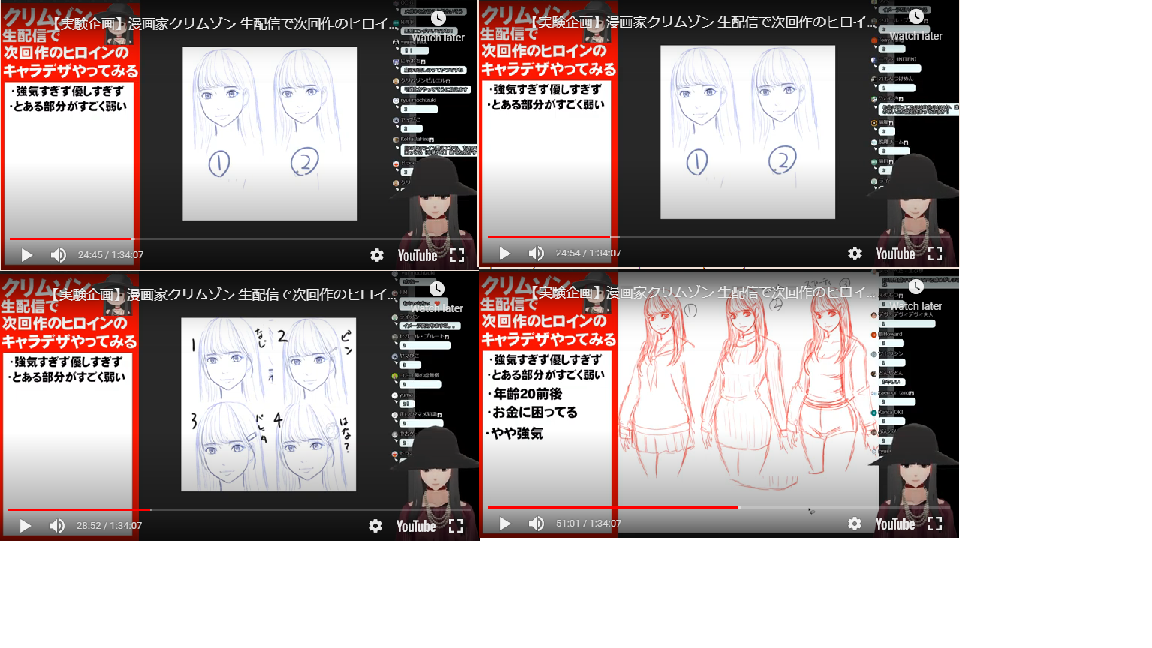The height and width of the screenshot is (648, 1152).
Task: Mute the player showing 51:01
Action: pyautogui.click(x=536, y=524)
